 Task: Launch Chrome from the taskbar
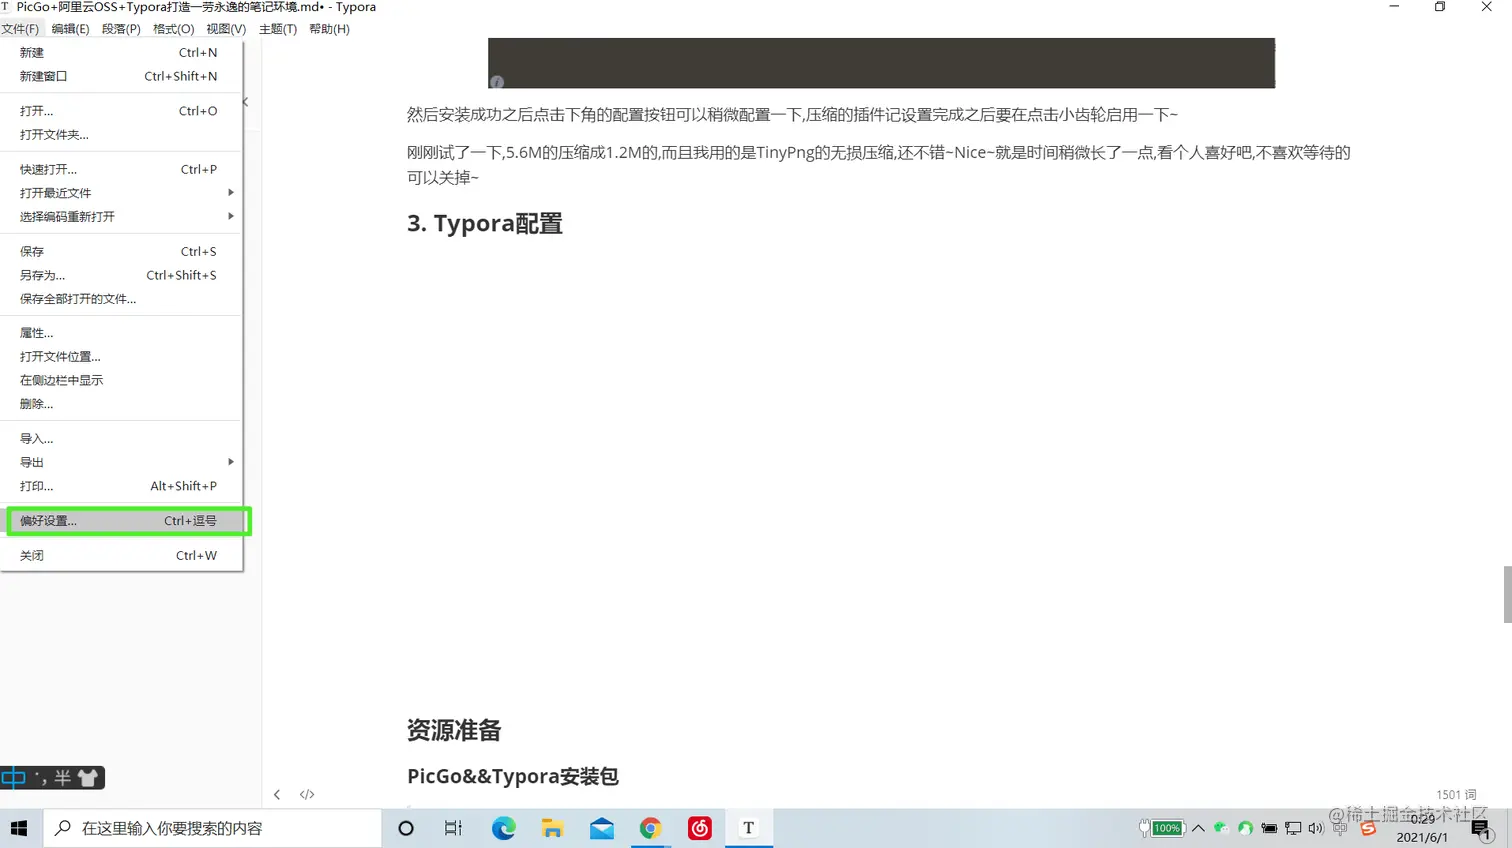(x=650, y=828)
